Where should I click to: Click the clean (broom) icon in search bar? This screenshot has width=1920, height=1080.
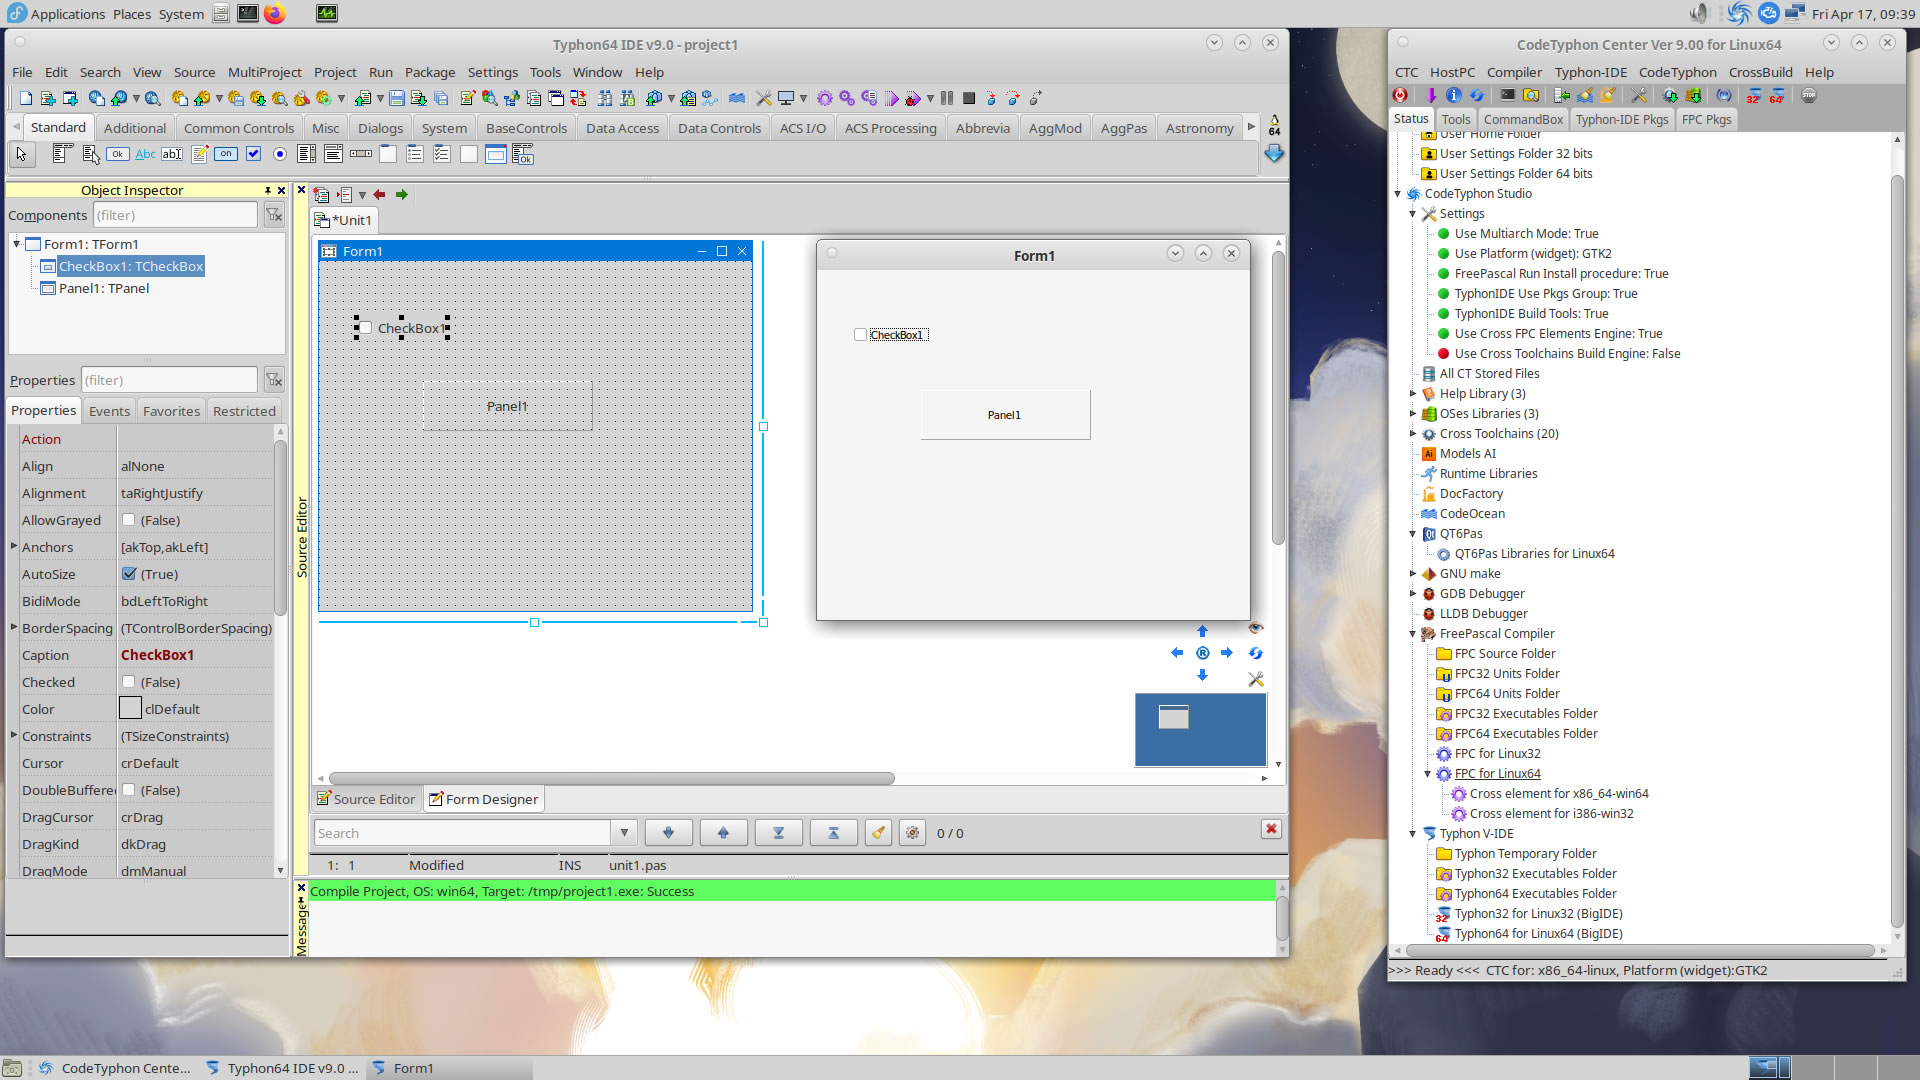pos(878,833)
